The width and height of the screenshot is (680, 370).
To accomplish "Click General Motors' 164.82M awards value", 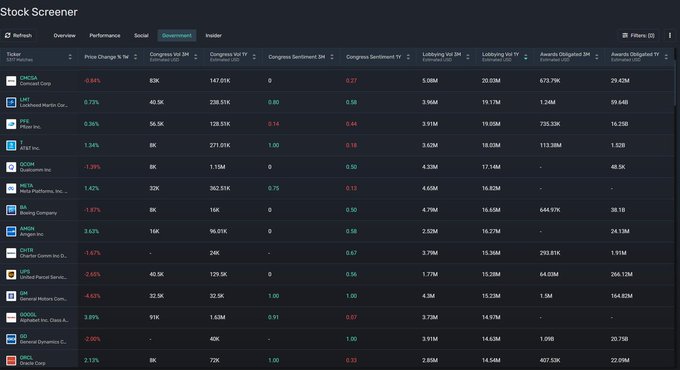I will coord(622,296).
